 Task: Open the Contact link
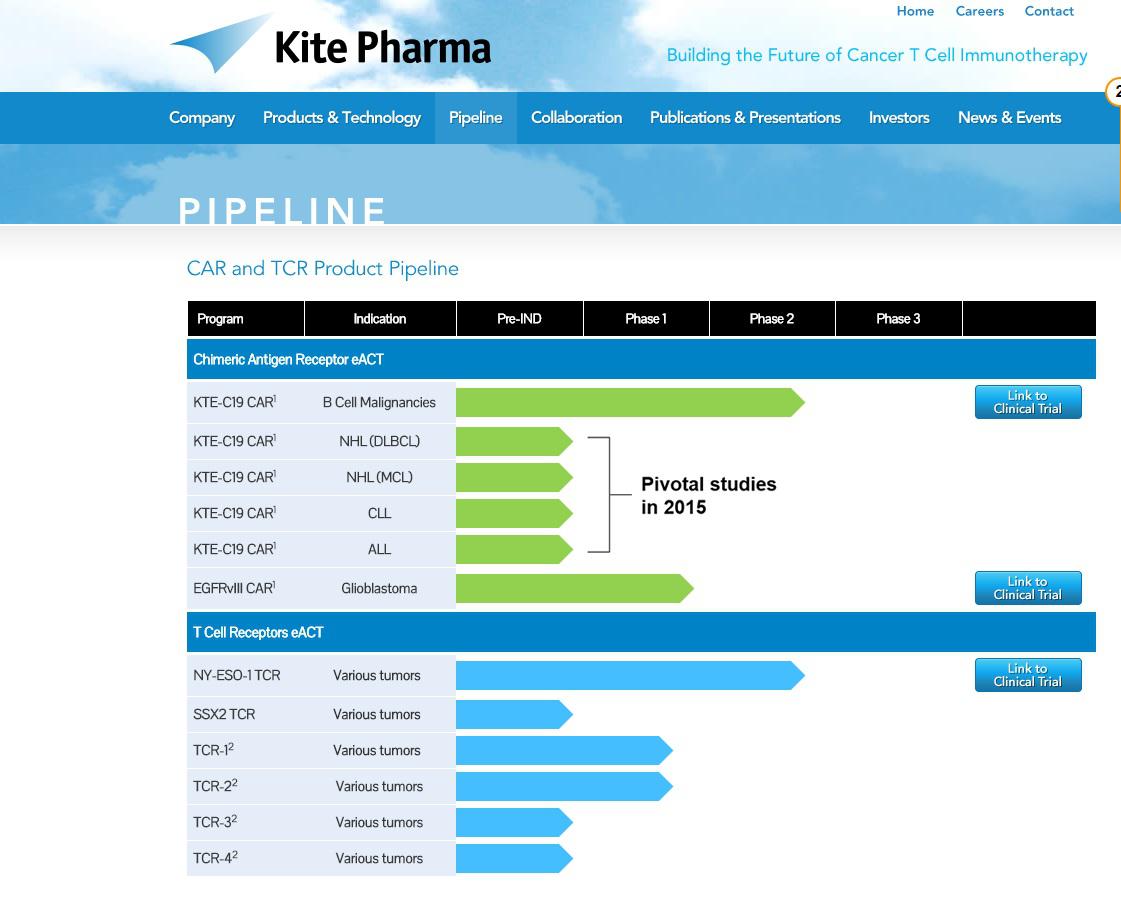[1049, 12]
